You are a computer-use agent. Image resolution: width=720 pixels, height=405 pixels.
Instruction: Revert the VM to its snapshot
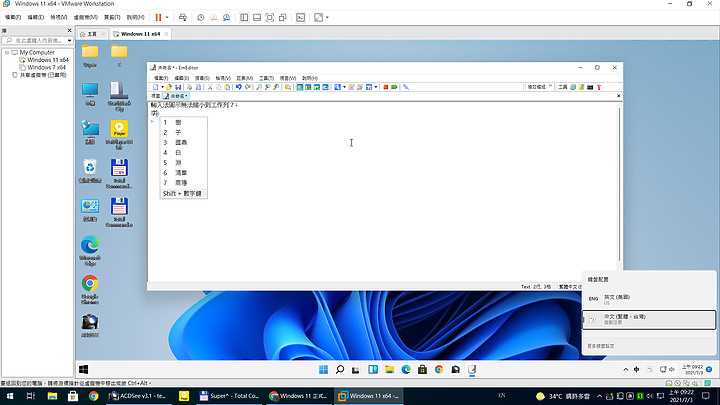tap(214, 17)
